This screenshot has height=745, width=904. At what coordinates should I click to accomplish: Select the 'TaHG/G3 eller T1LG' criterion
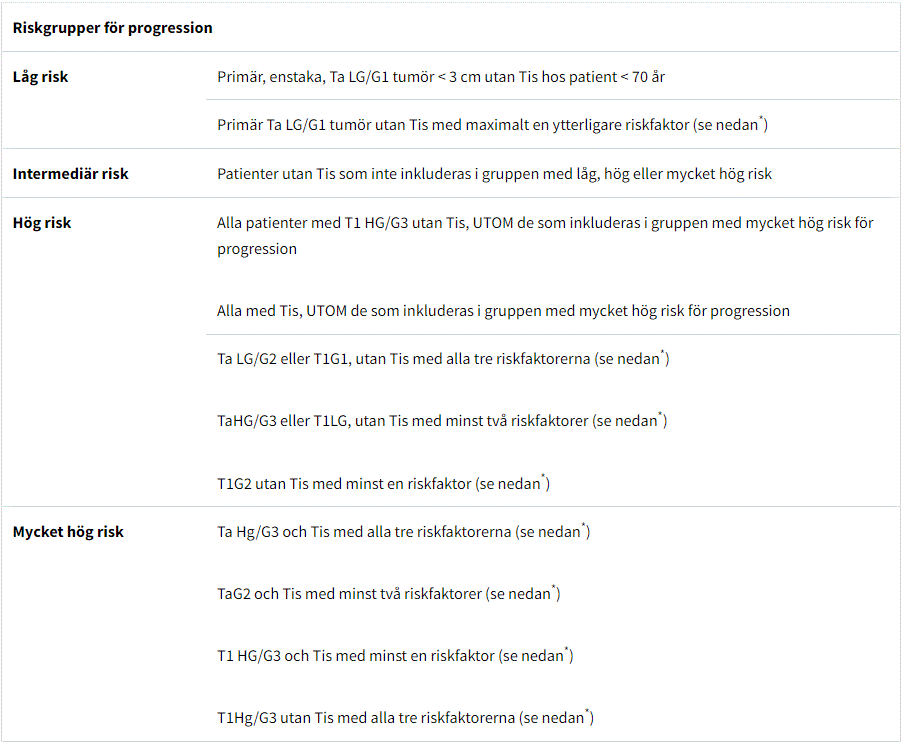click(x=441, y=421)
